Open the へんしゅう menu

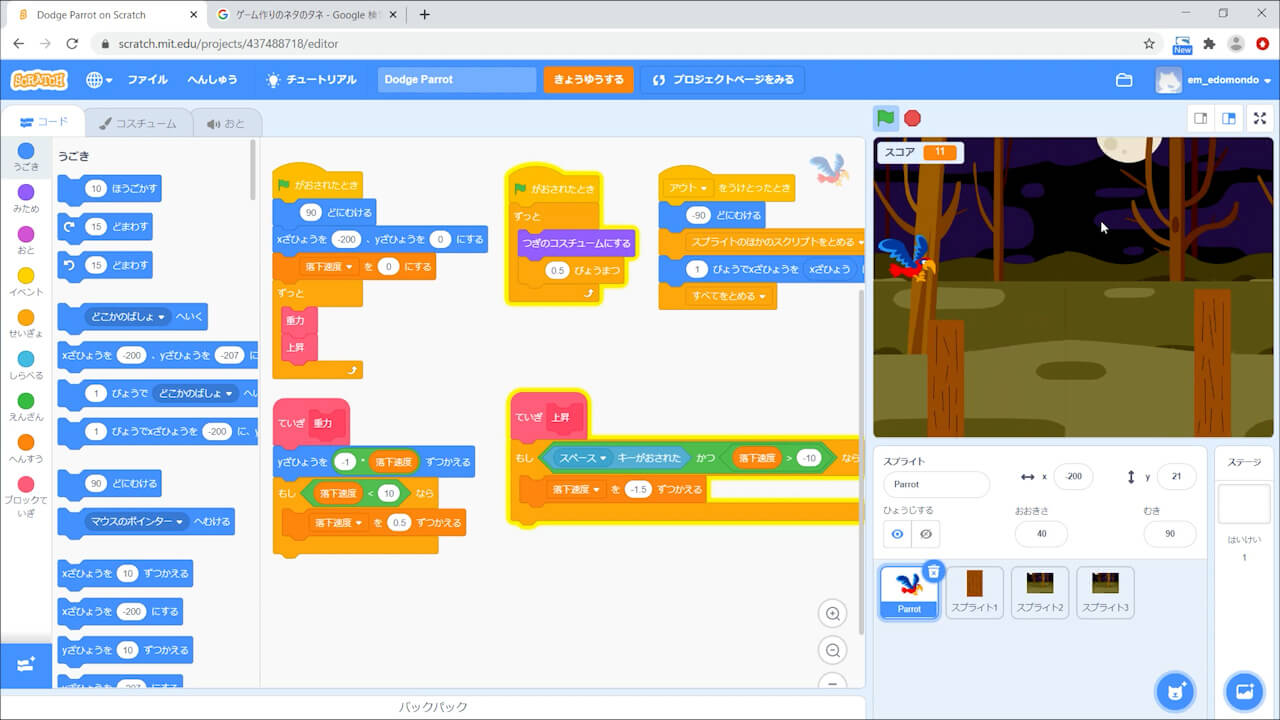click(213, 80)
